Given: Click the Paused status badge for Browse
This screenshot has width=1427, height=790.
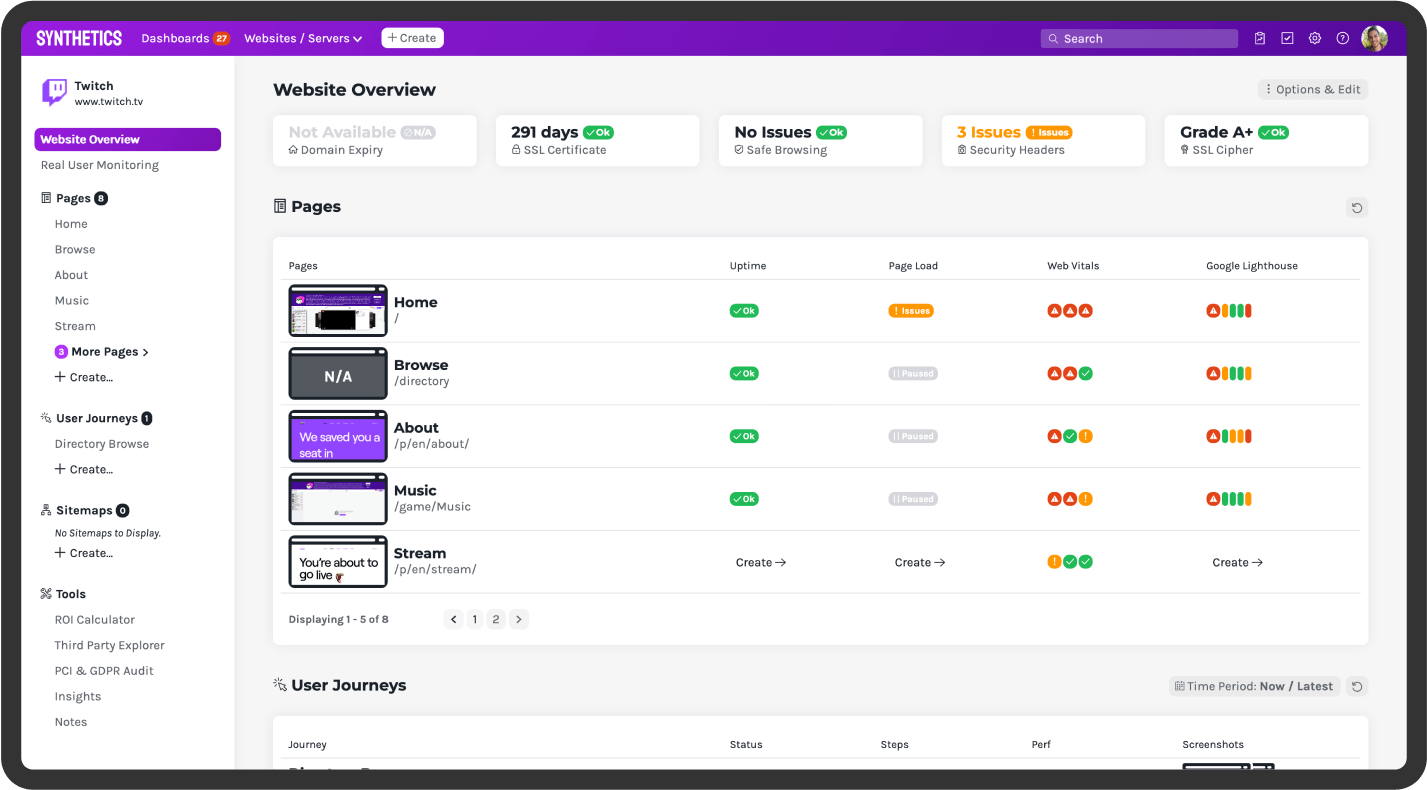Looking at the screenshot, I should (x=913, y=373).
